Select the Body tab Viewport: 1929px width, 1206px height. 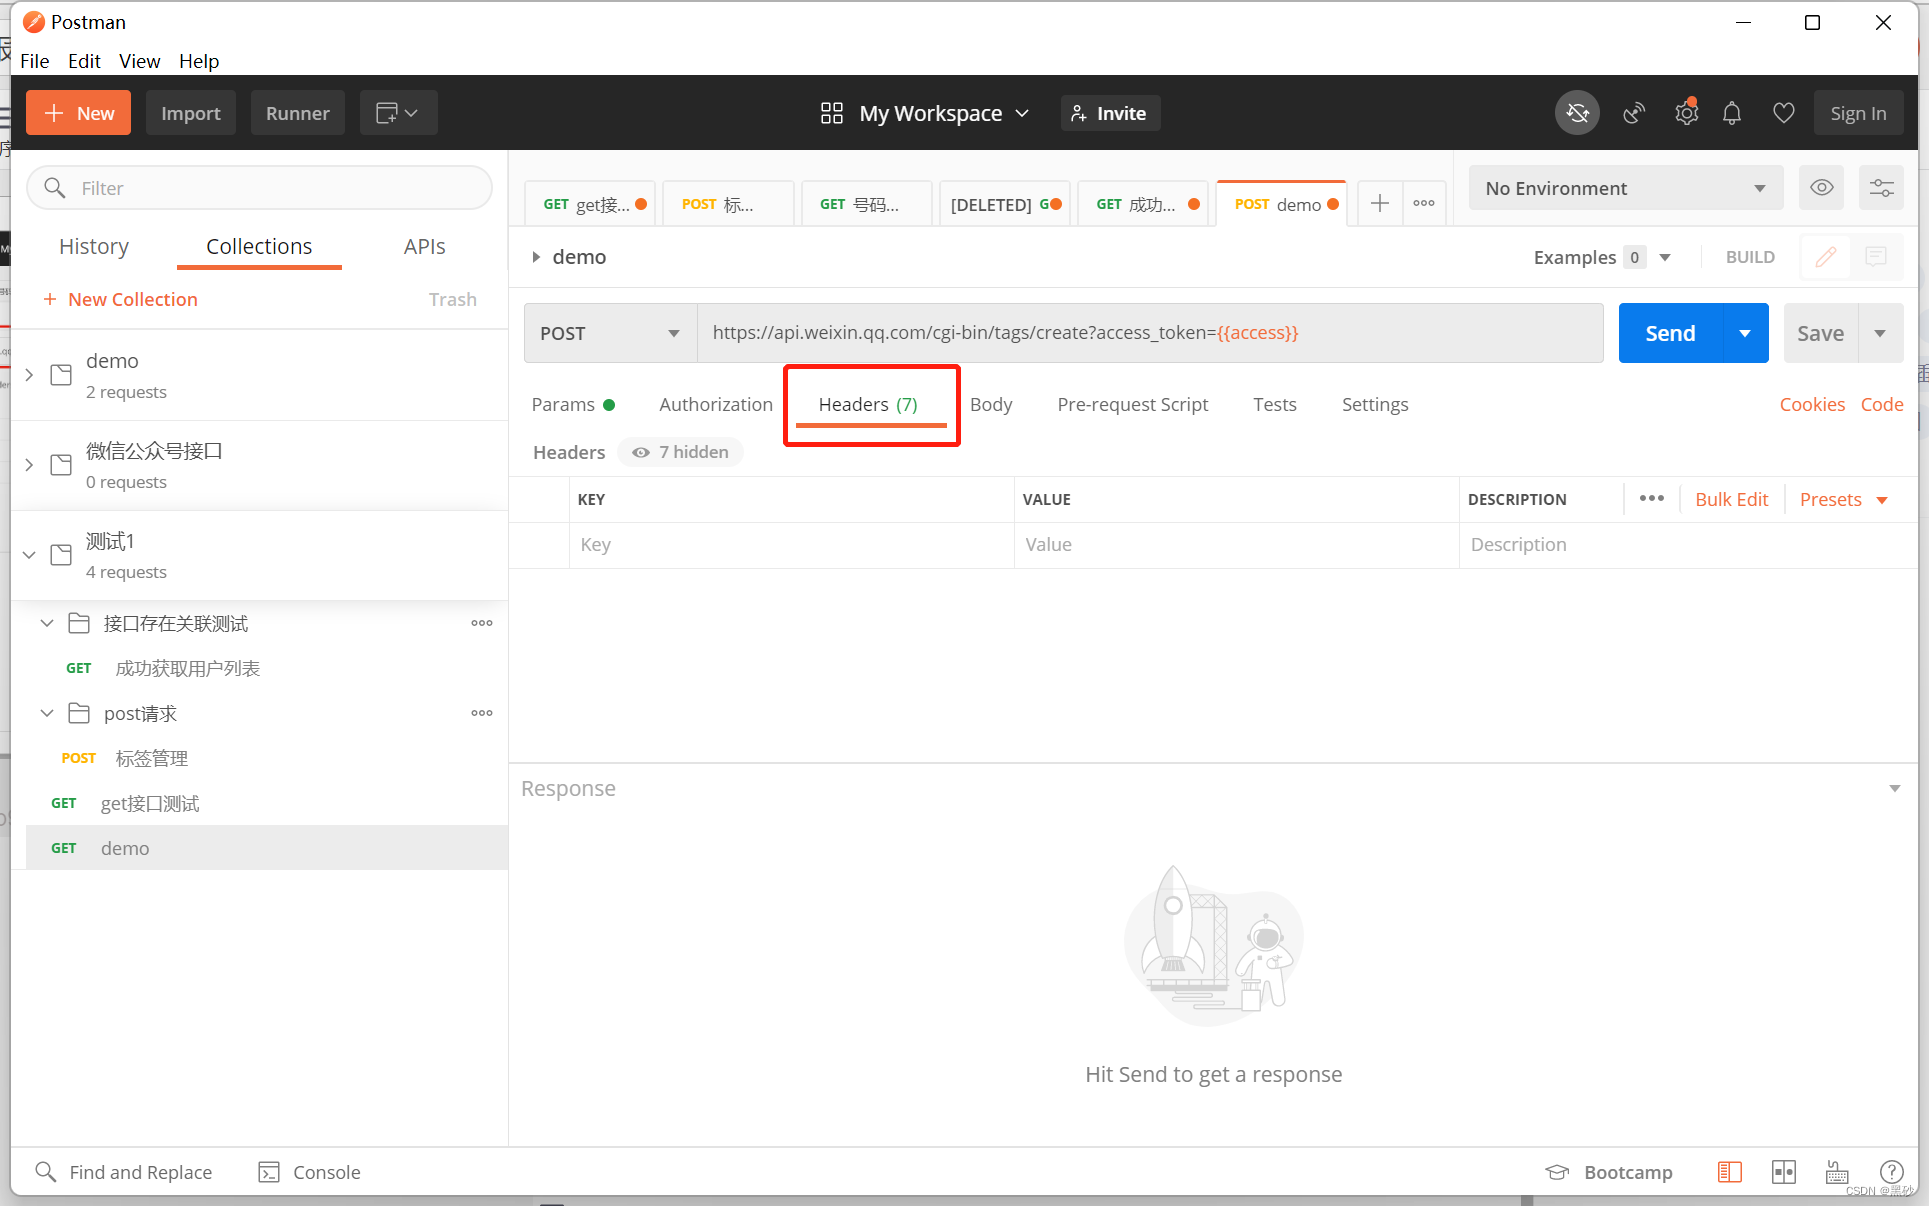992,403
